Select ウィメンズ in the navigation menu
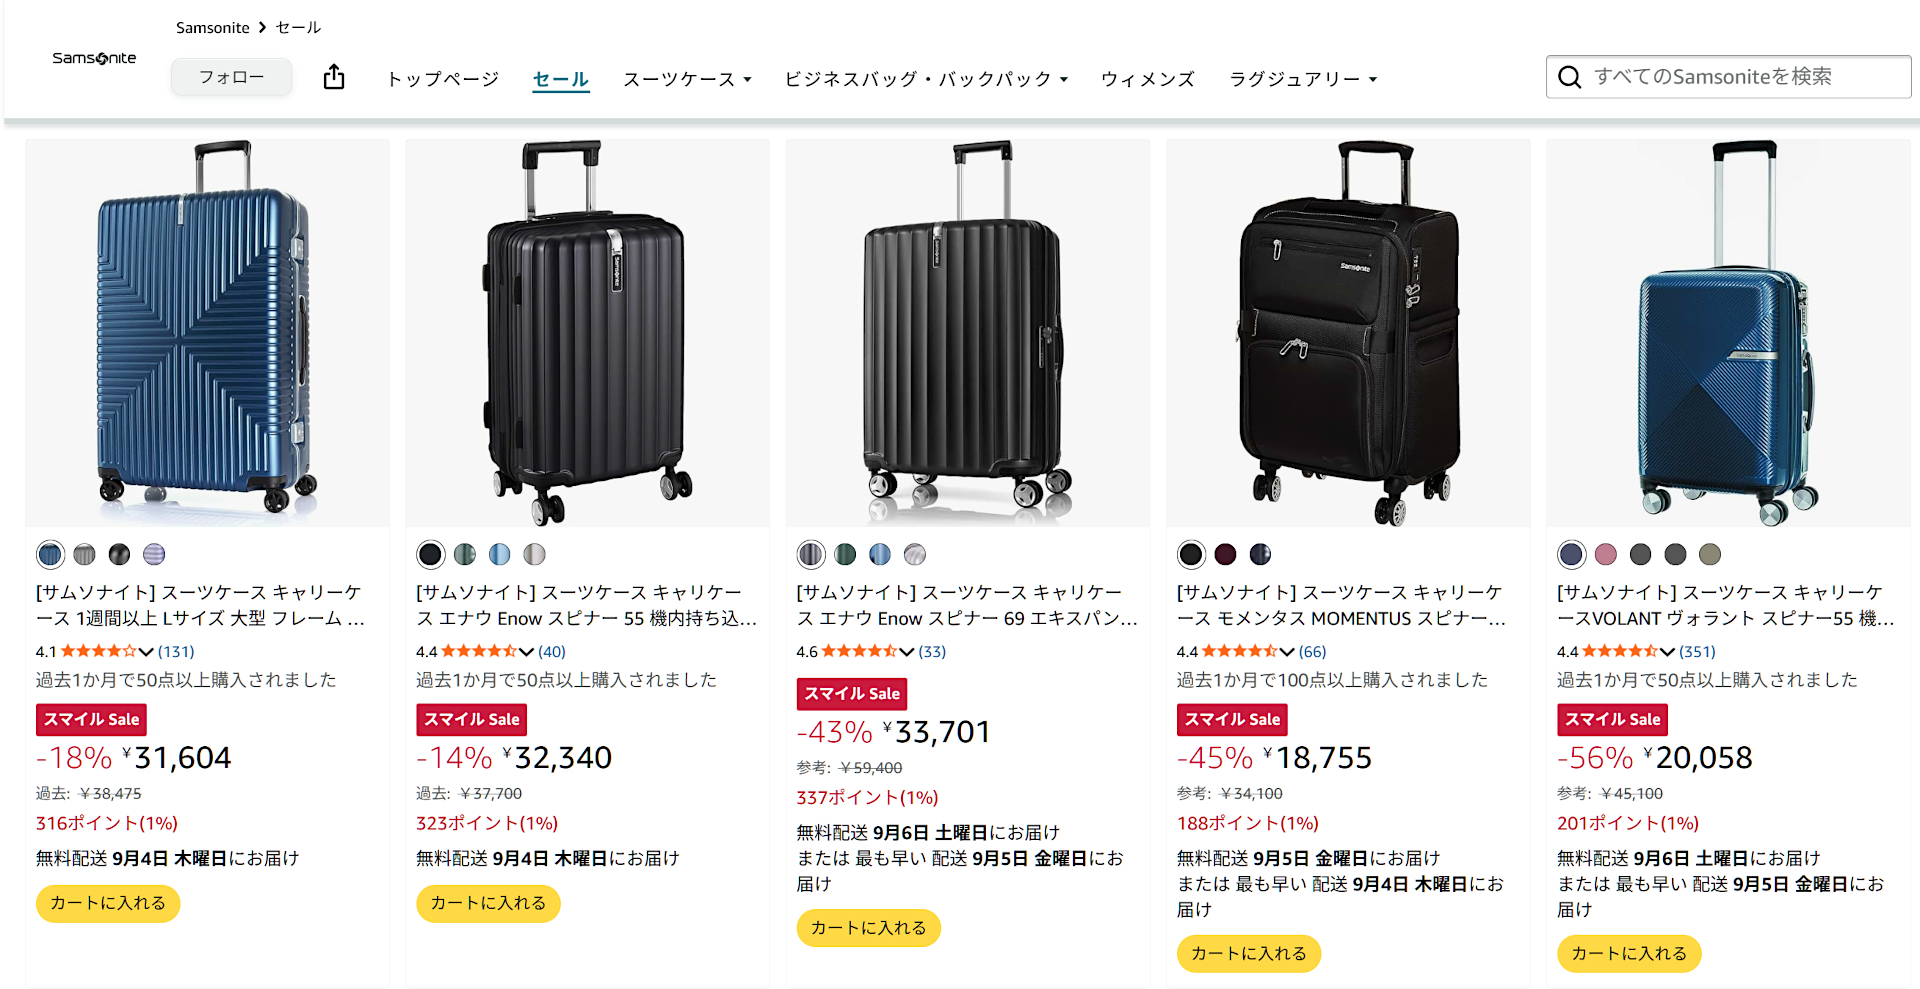Viewport: 1920px width, 989px height. click(1147, 79)
